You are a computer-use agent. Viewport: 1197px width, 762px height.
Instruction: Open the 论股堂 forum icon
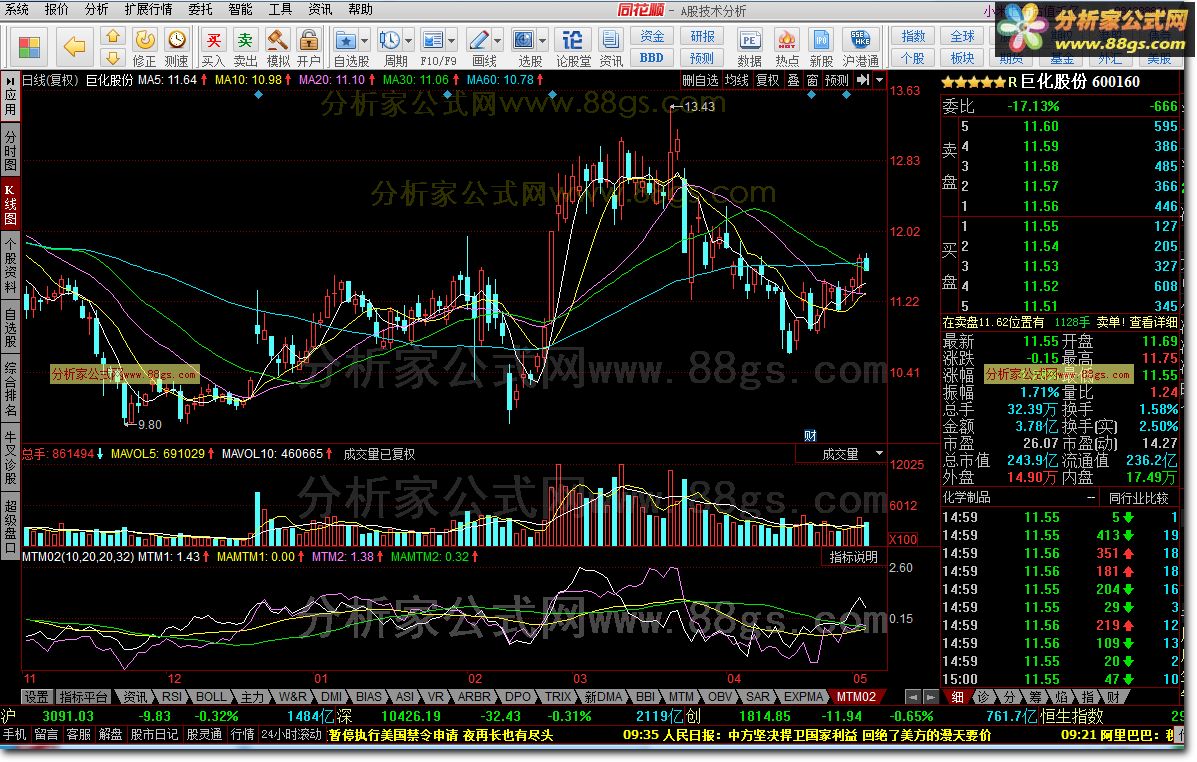click(x=572, y=40)
